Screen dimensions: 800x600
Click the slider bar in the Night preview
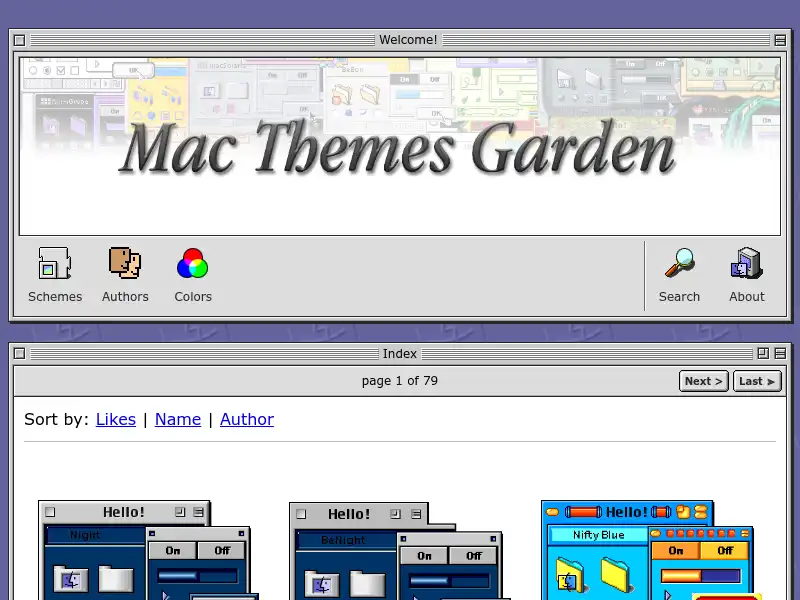(196, 575)
